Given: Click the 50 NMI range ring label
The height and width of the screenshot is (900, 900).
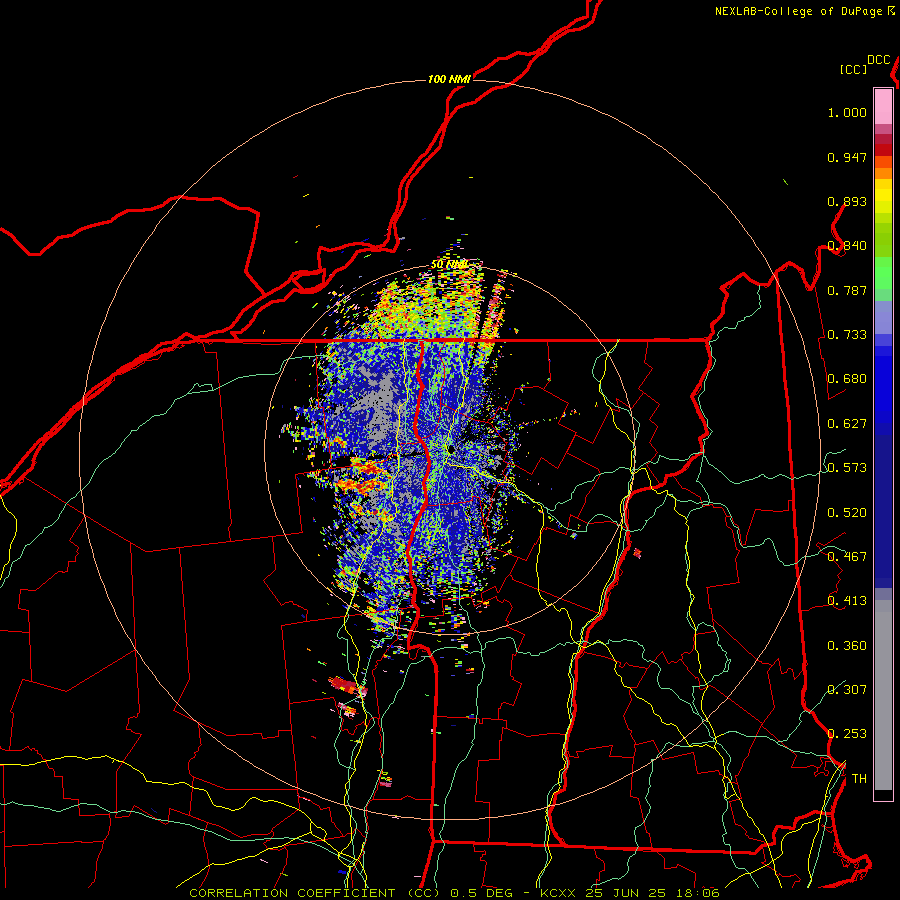Looking at the screenshot, I should coord(449,265).
